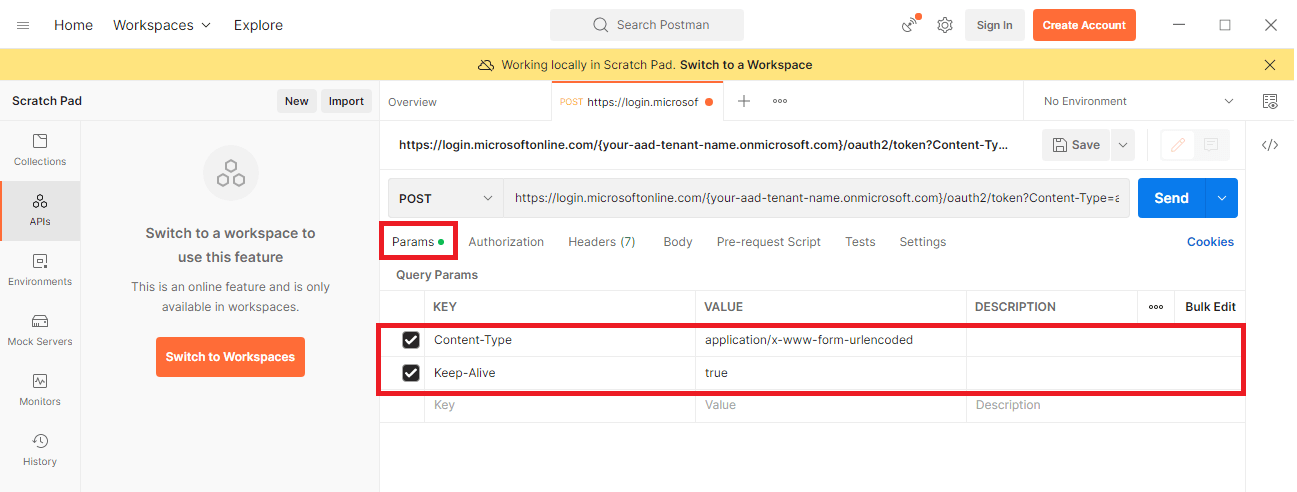The height and width of the screenshot is (492, 1297).
Task: Switch to the Authorization tab
Action: [x=506, y=242]
